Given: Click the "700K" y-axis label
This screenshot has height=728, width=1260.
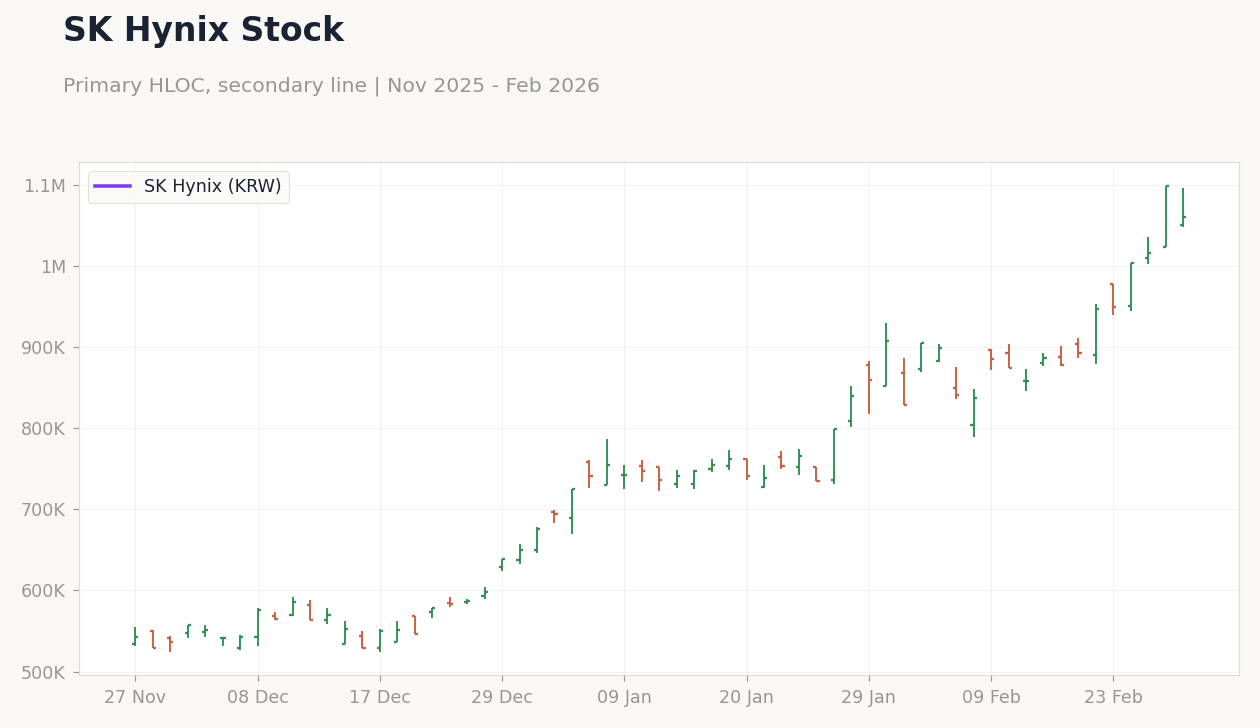Looking at the screenshot, I should coord(43,509).
